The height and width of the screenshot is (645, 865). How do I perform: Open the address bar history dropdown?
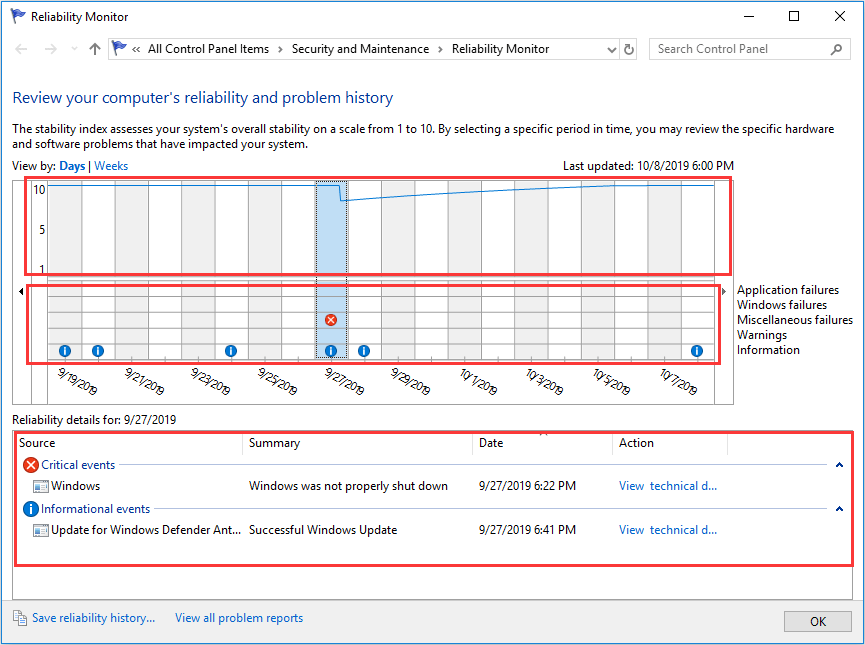click(x=611, y=50)
